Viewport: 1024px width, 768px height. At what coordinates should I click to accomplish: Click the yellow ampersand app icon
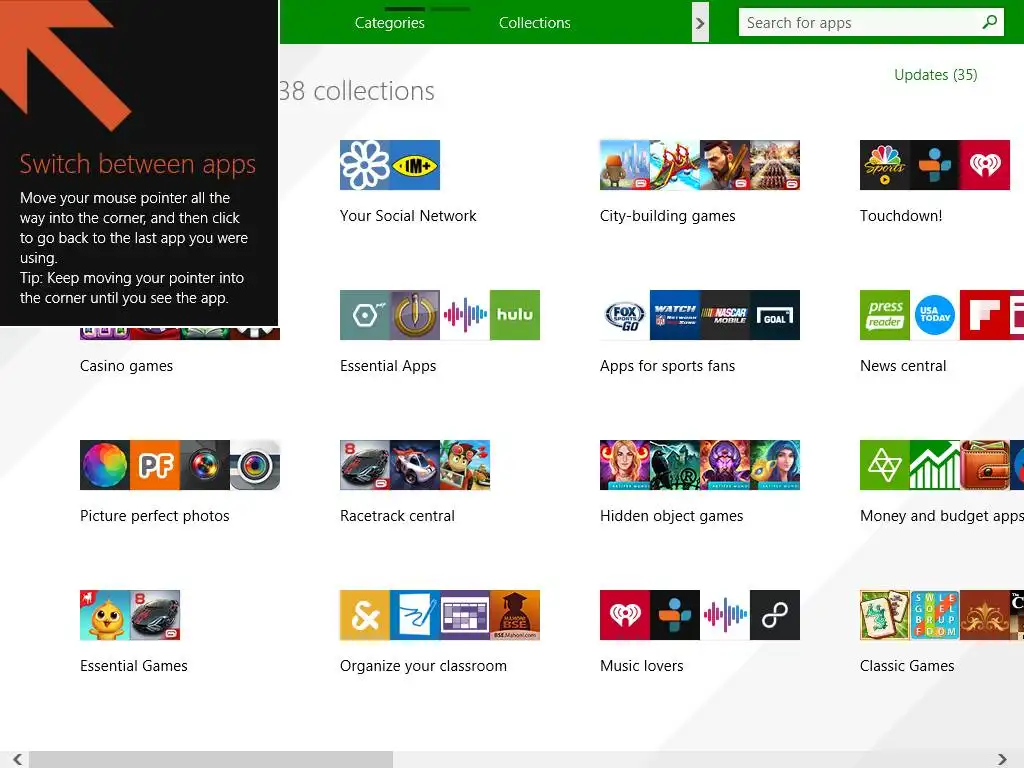(x=364, y=615)
